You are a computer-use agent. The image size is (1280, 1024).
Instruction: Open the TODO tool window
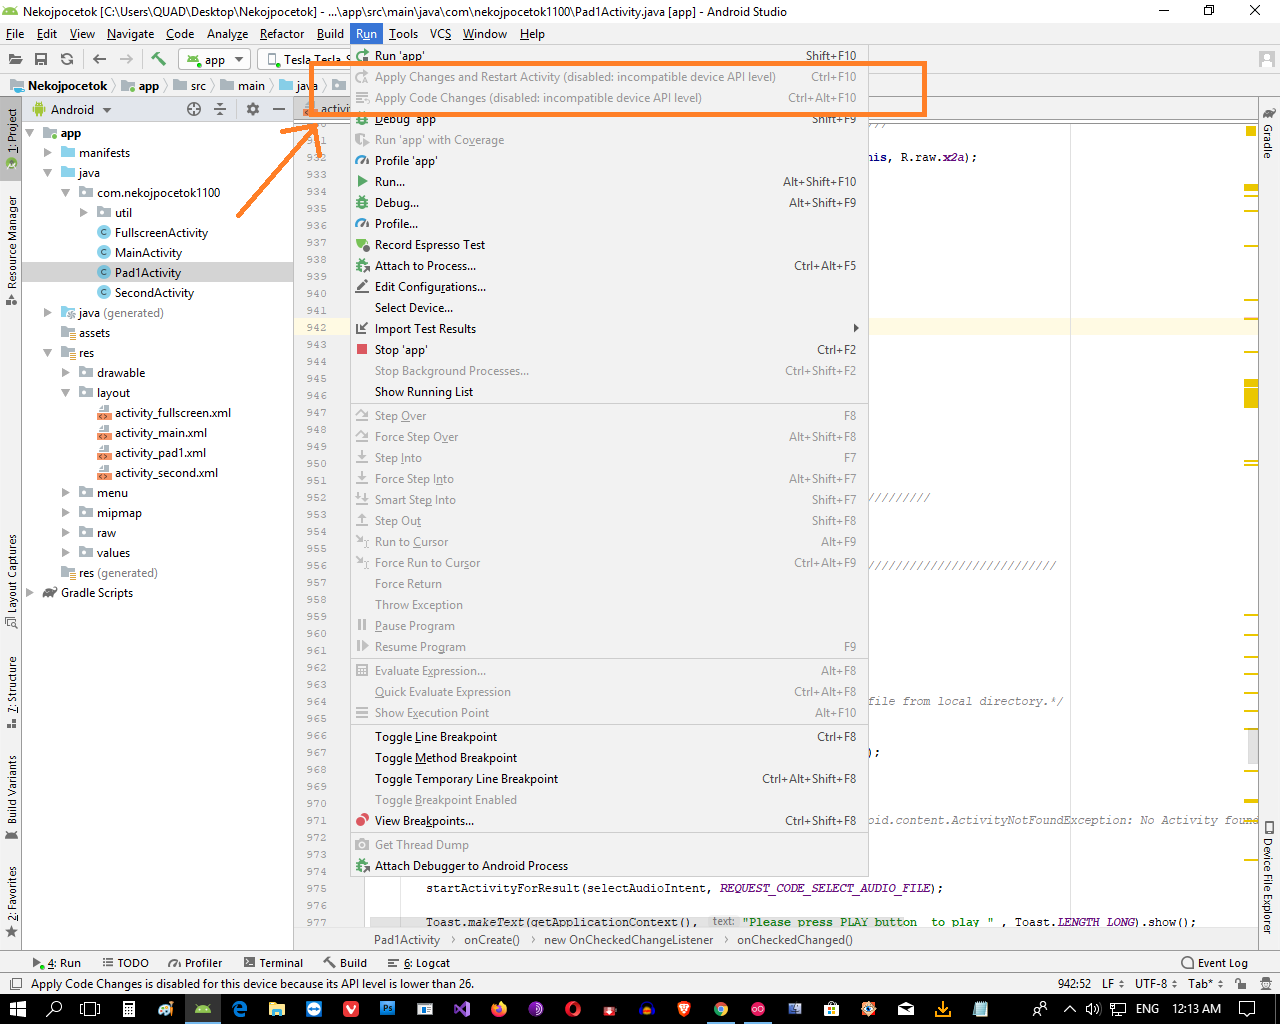pos(125,963)
